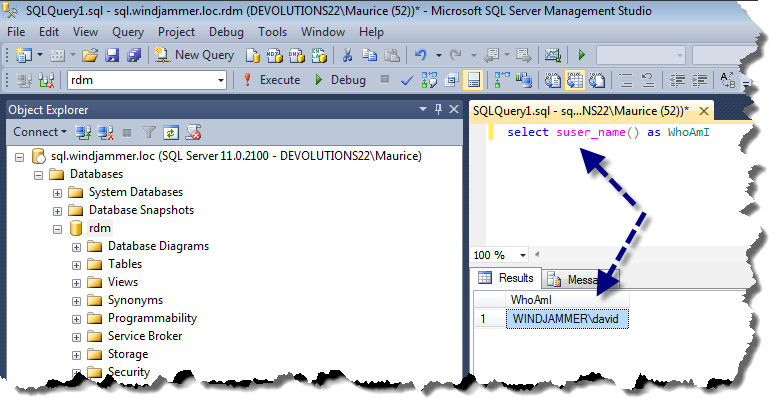Switch output to Results to File
Viewport: 769px width, 398px height.
[597, 80]
